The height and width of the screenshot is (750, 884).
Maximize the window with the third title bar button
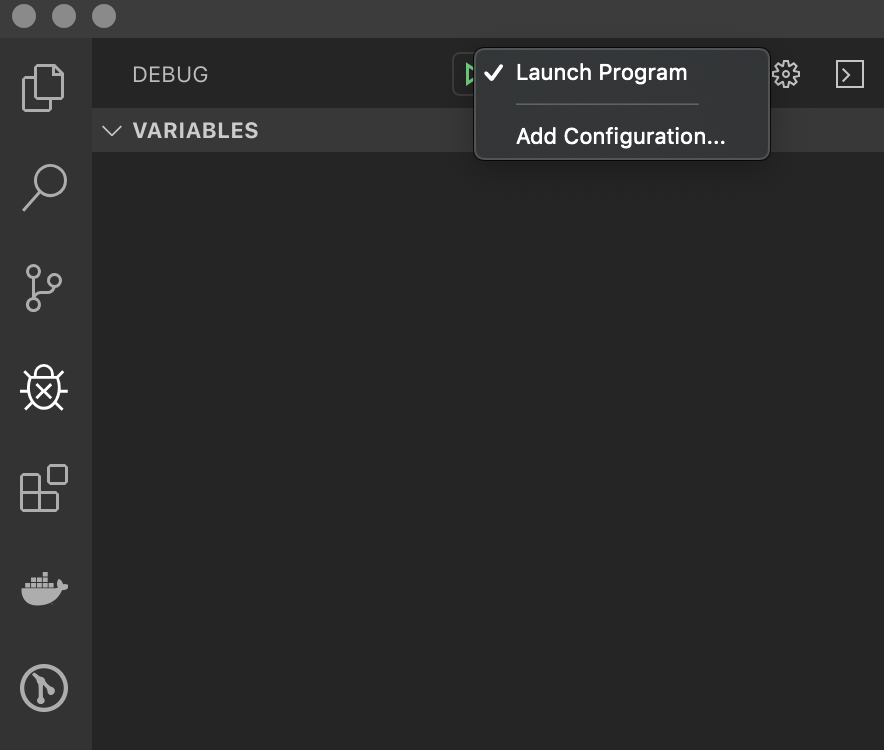pyautogui.click(x=103, y=17)
